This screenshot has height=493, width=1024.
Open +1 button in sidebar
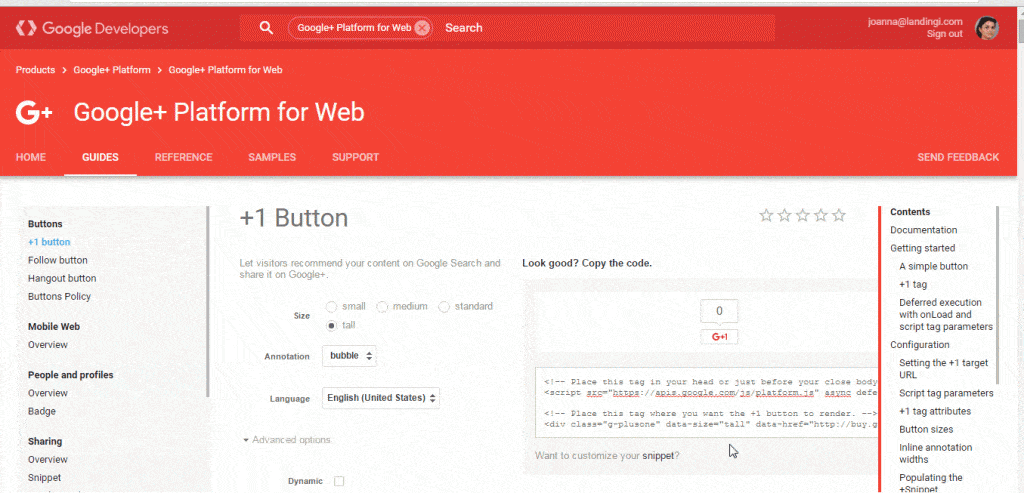click(x=49, y=242)
